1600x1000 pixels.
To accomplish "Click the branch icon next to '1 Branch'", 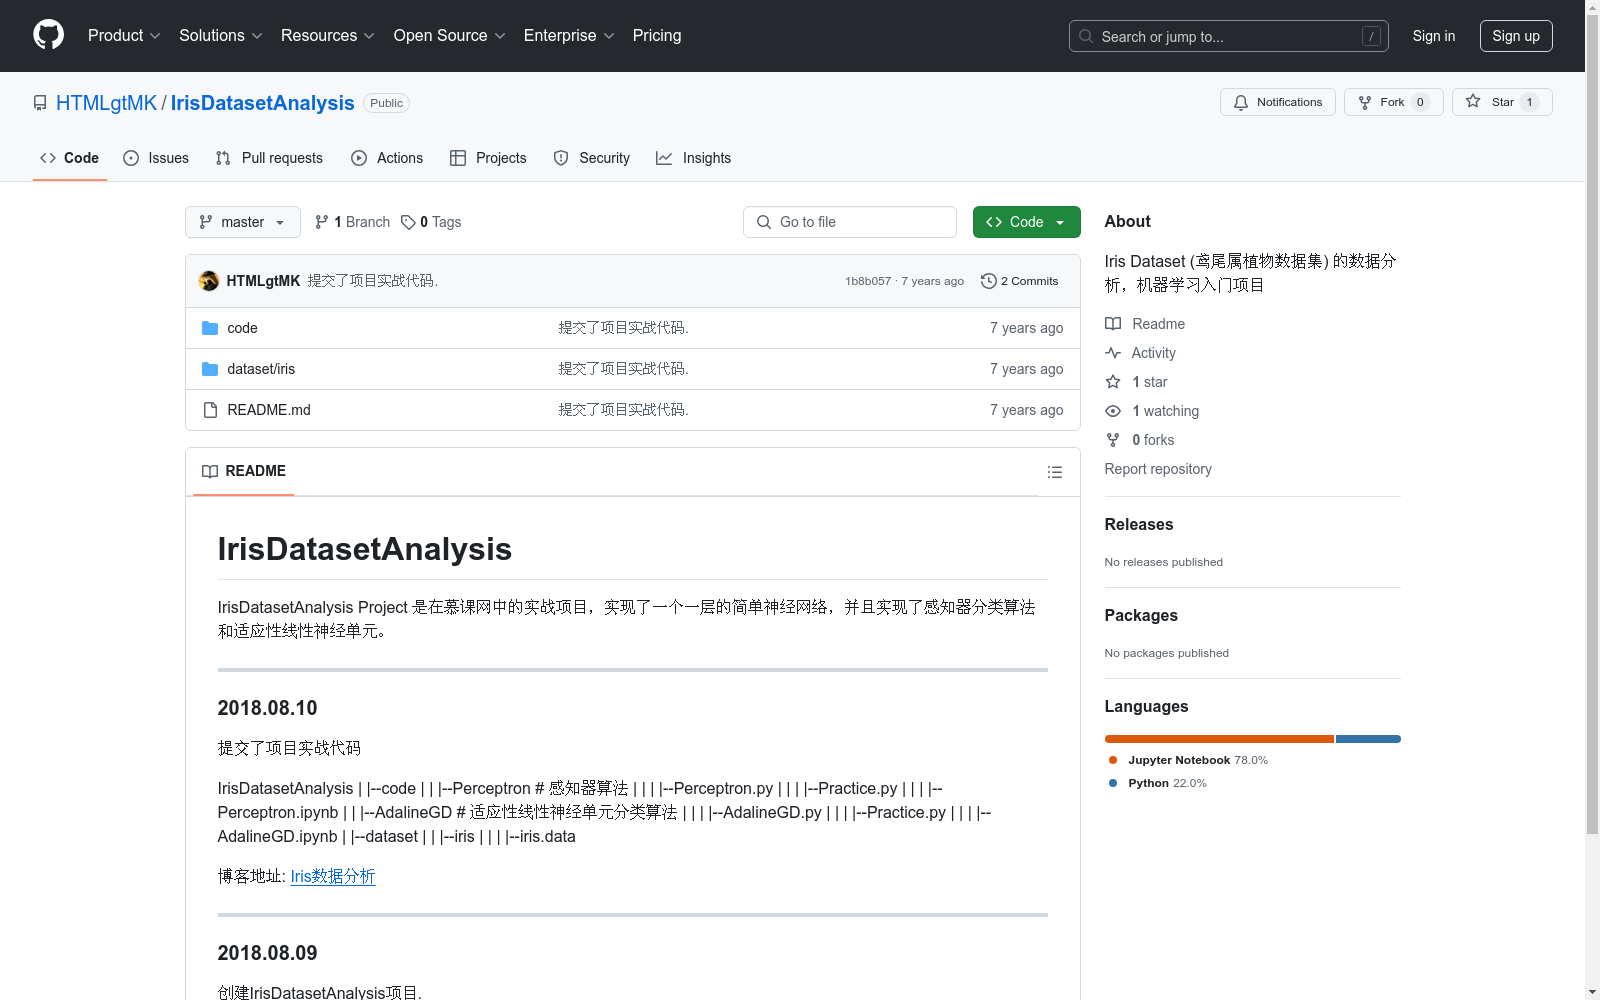I will (322, 222).
